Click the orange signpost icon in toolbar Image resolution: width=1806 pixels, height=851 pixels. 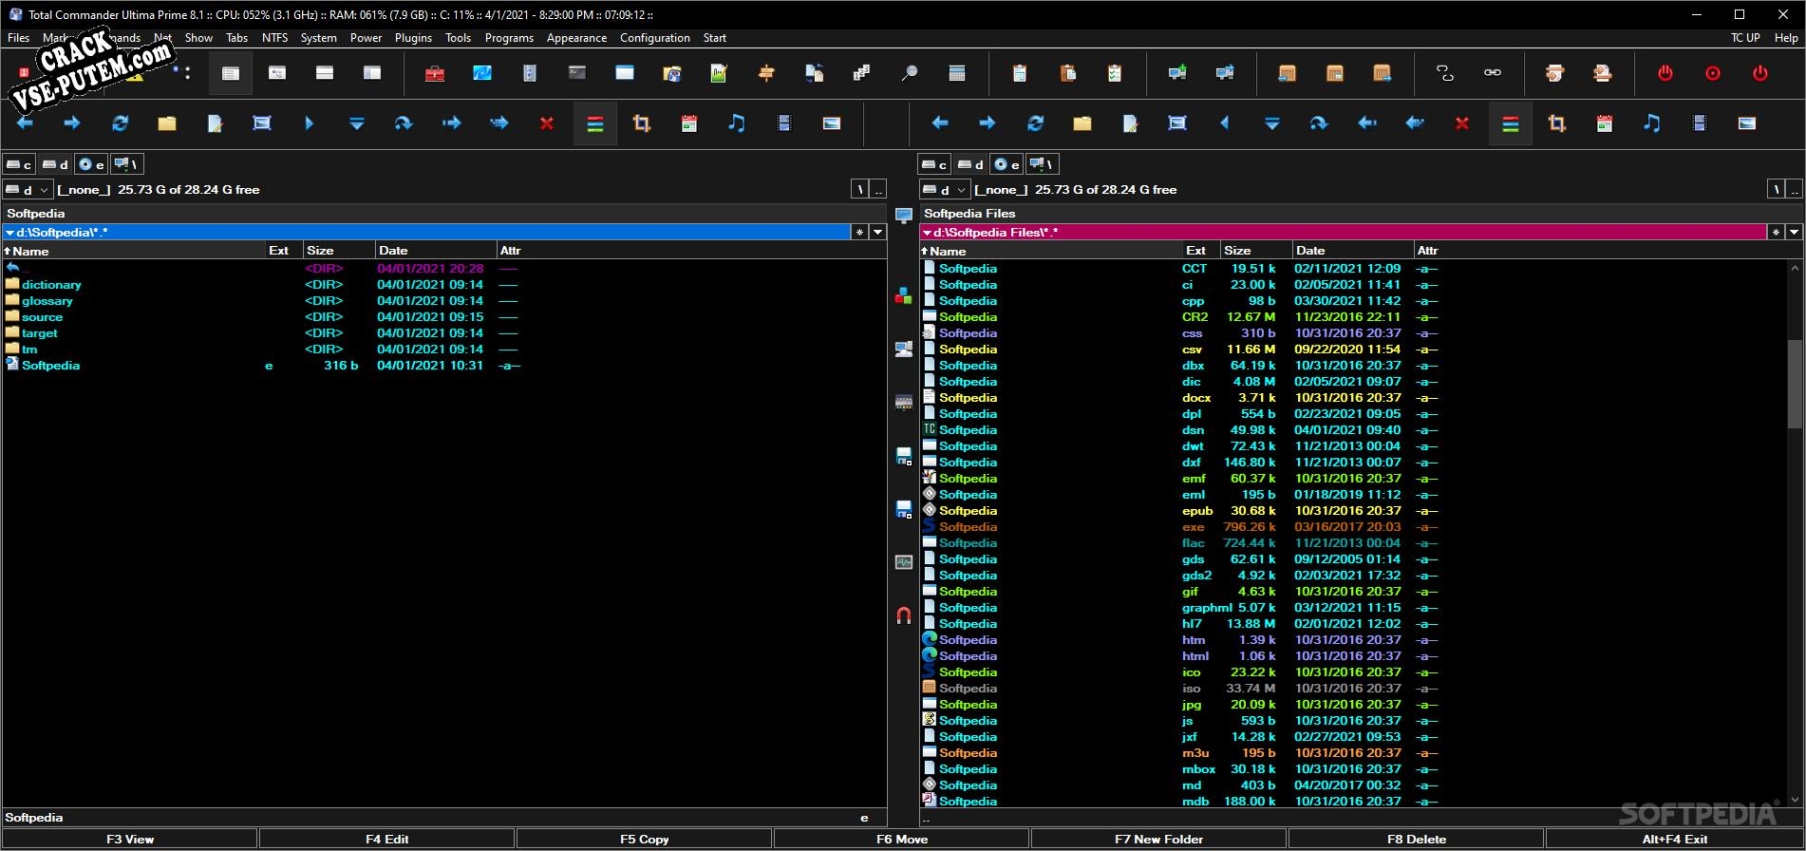767,73
